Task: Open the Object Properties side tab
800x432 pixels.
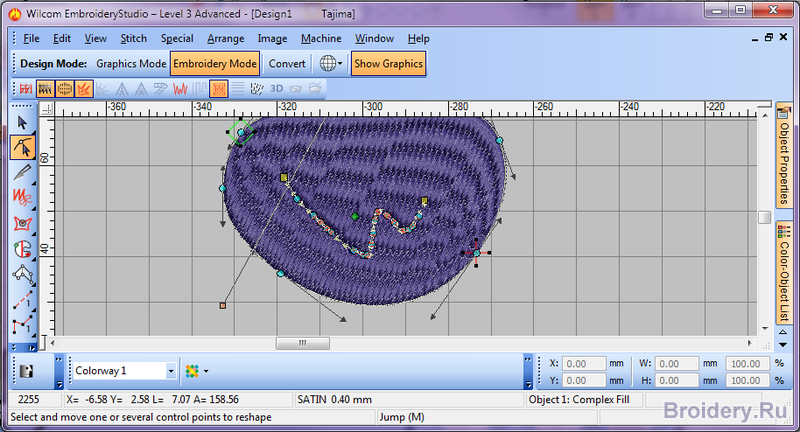Action: coord(784,152)
